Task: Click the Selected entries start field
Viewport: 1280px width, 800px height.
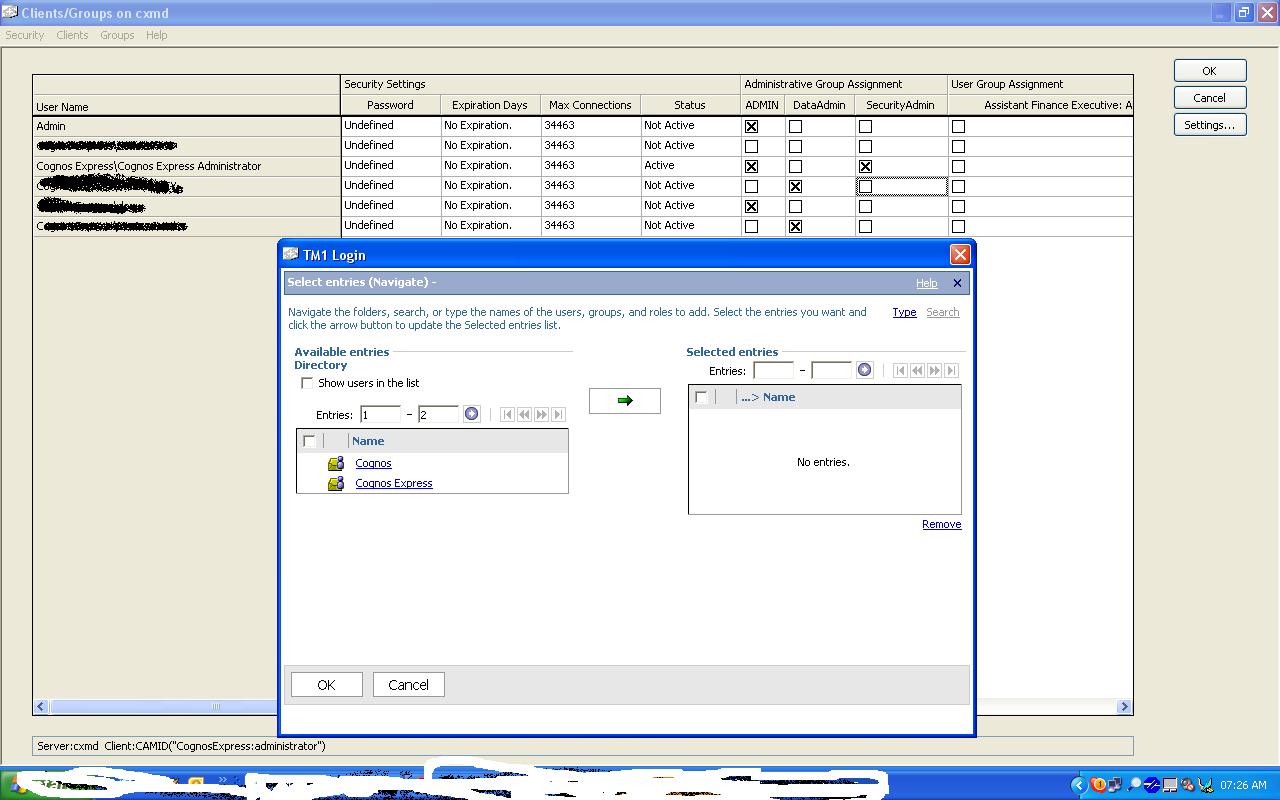Action: click(x=773, y=370)
